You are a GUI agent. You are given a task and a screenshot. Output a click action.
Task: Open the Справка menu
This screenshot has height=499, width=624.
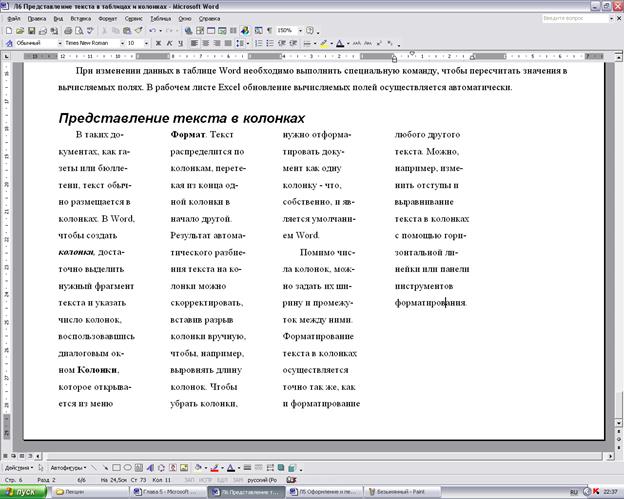[x=209, y=19]
